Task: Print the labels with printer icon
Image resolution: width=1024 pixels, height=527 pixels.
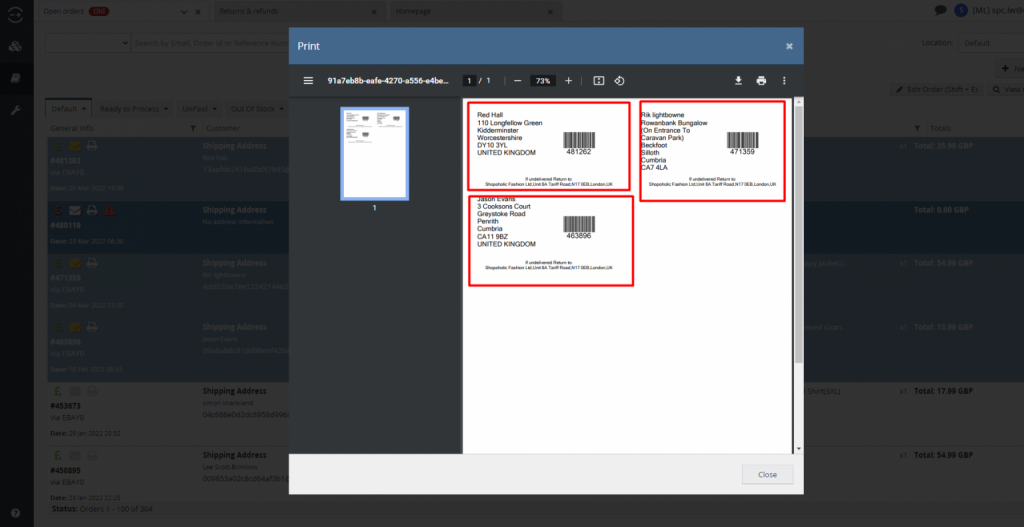Action: (x=761, y=81)
